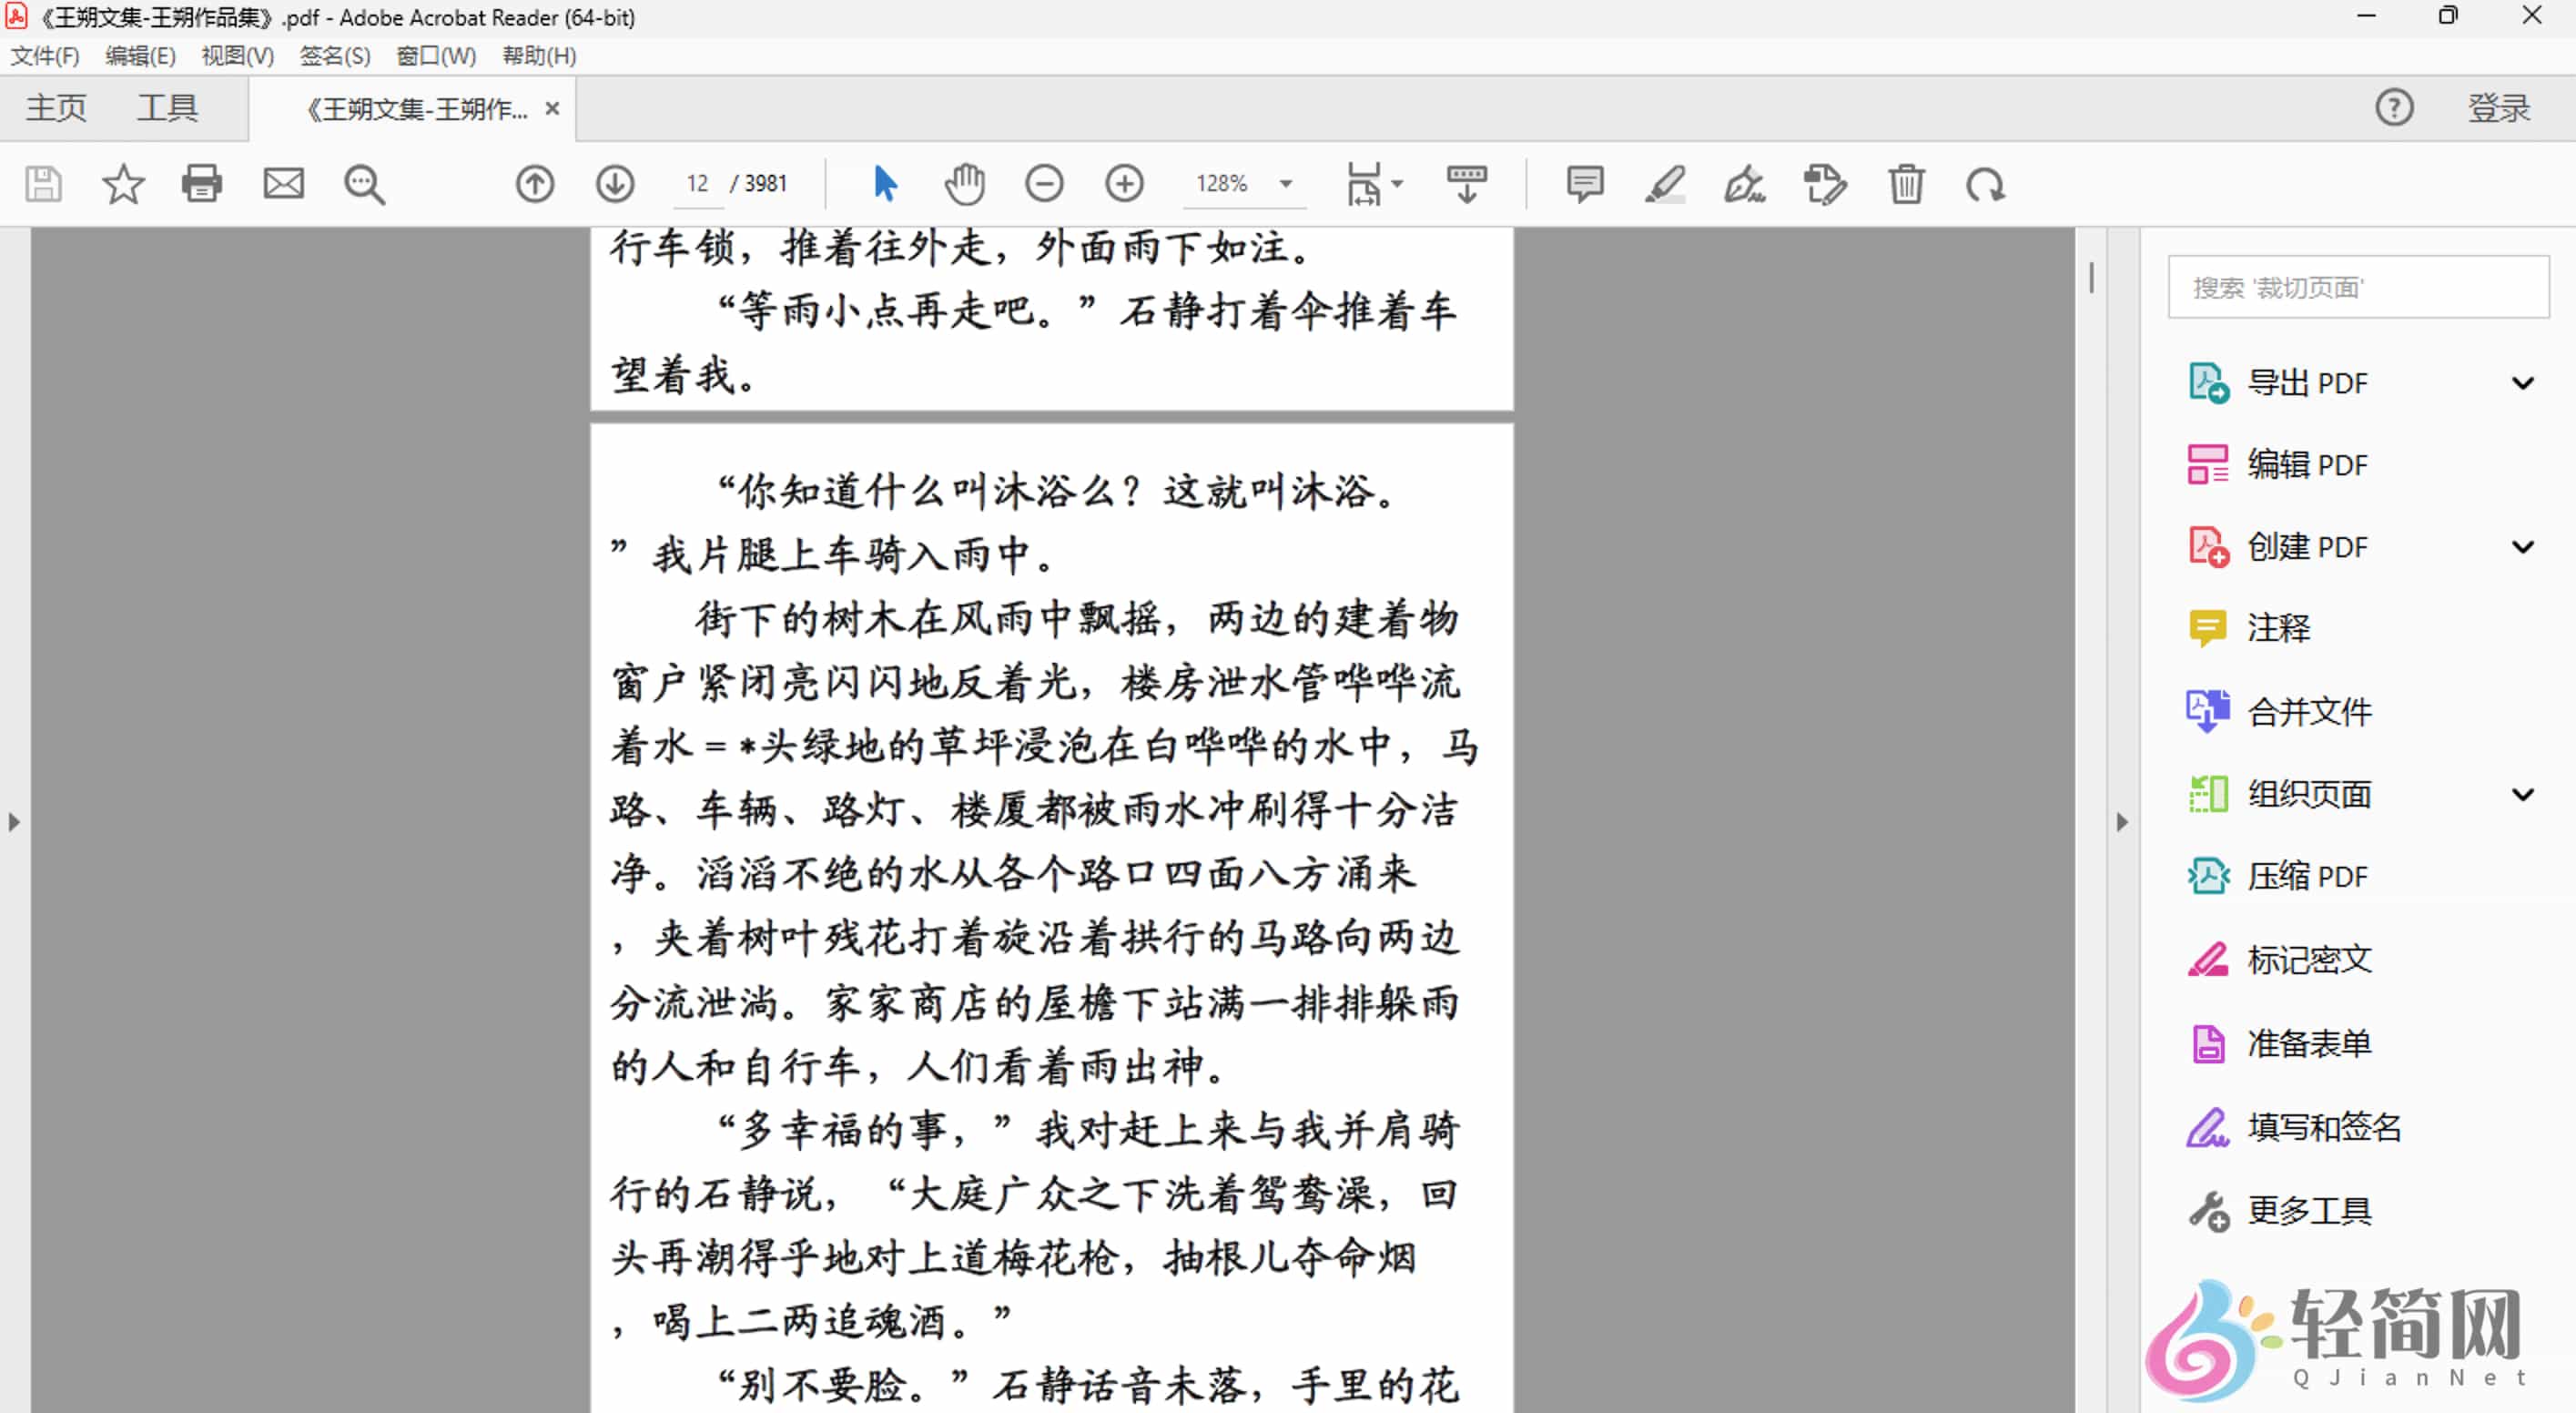Open the 视图 menu
Screen dimensions: 2576x1413
tap(235, 56)
